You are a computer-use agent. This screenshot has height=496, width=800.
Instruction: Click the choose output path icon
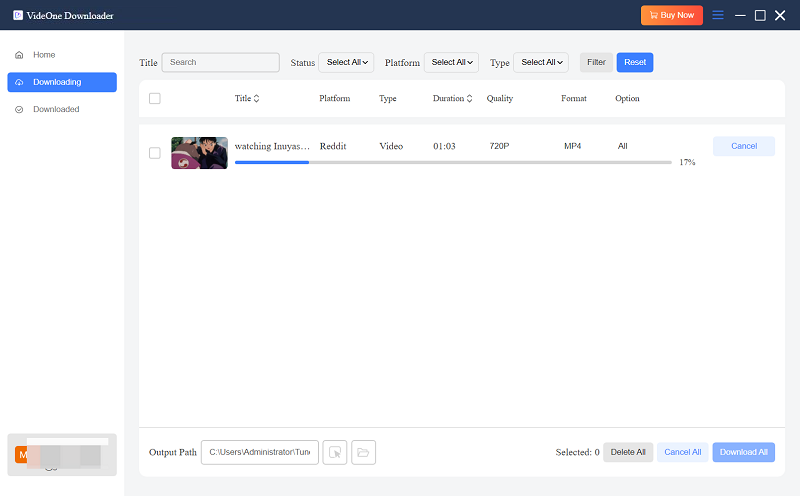[x=335, y=453]
